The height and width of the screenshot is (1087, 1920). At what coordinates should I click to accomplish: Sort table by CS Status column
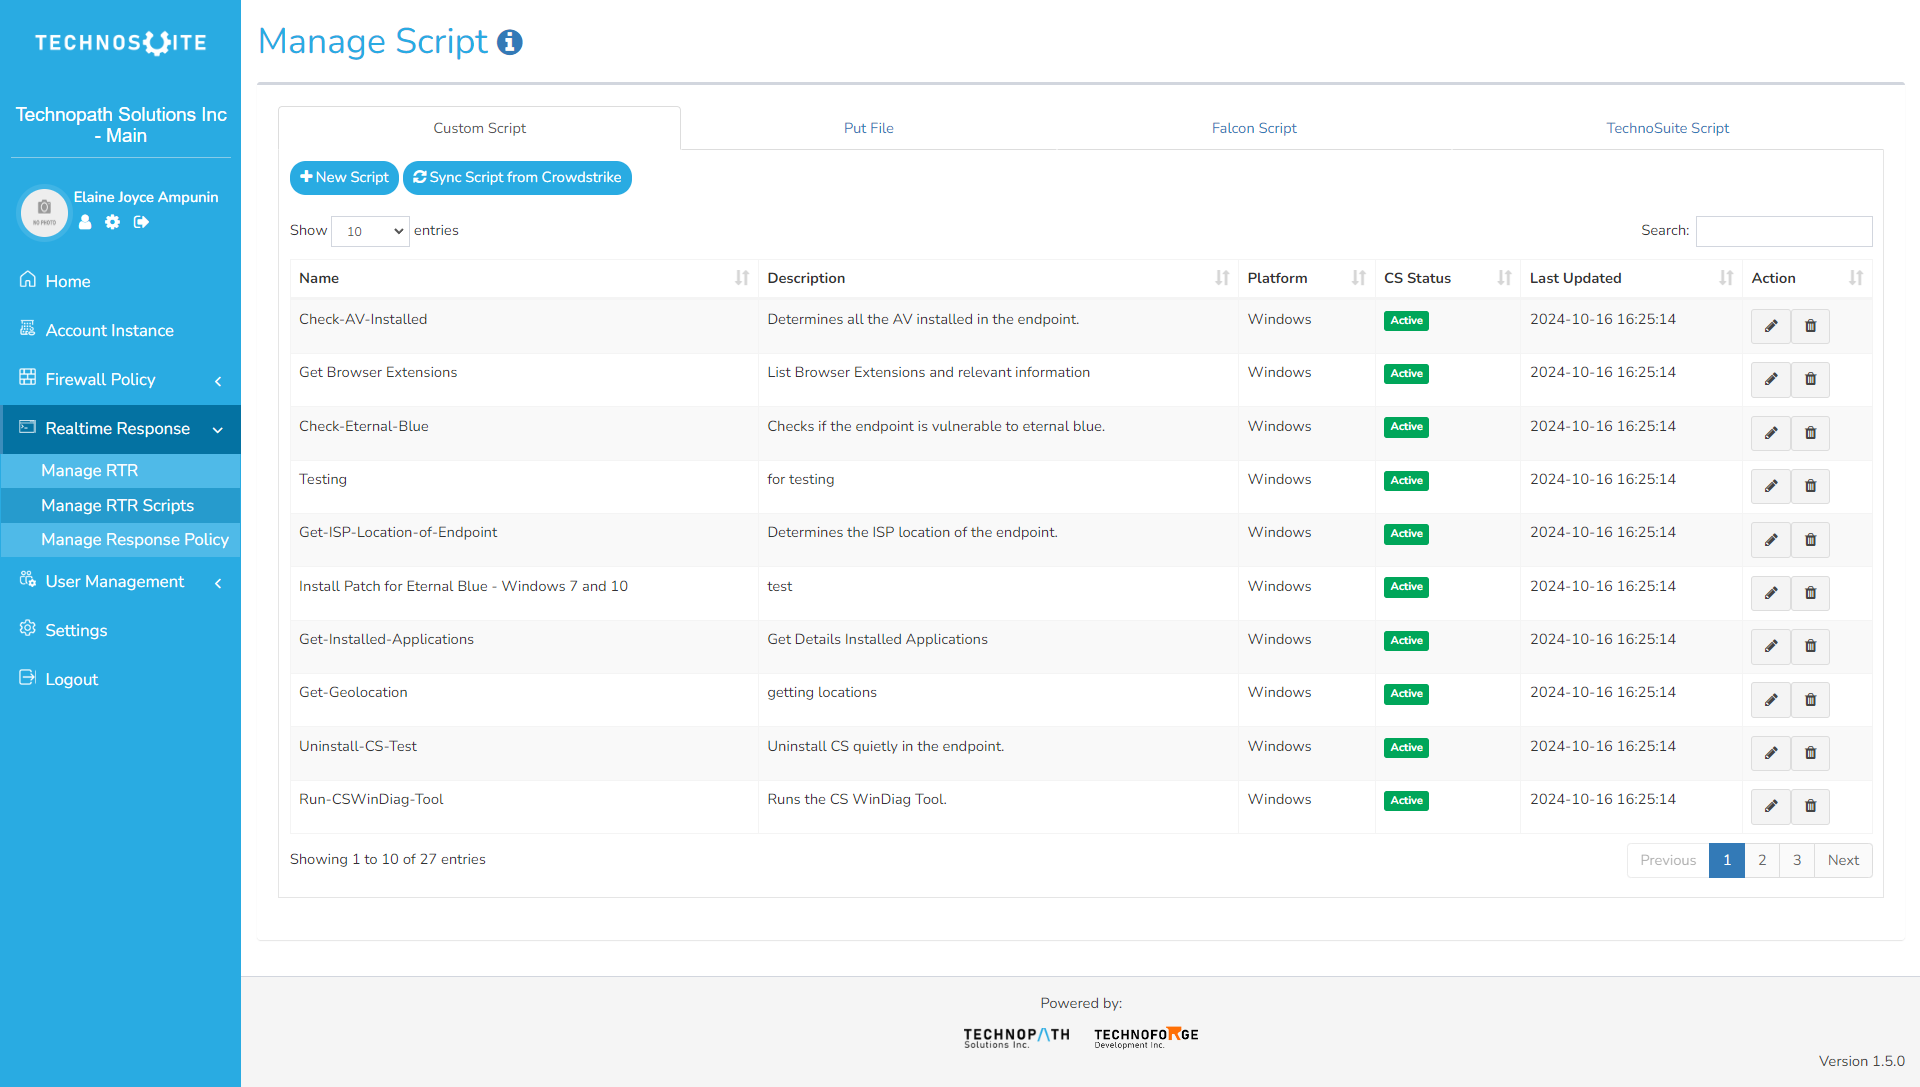[x=1504, y=278]
